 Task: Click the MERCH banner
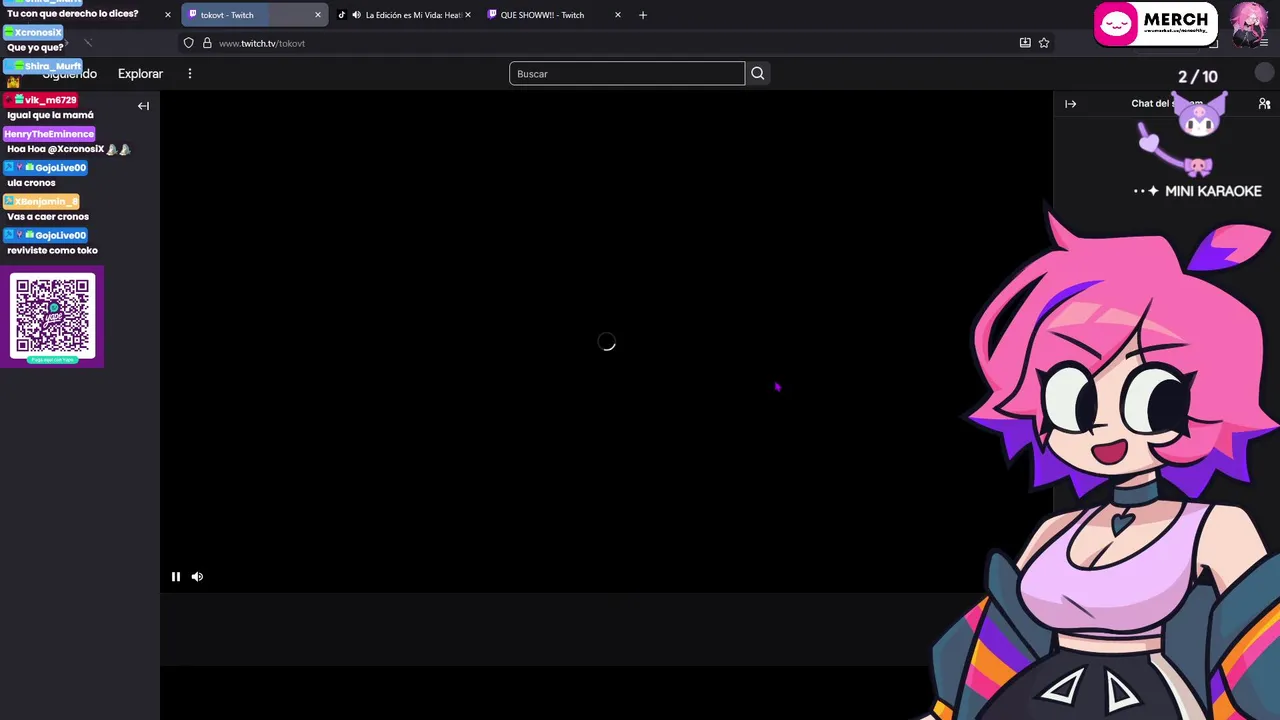point(1155,24)
